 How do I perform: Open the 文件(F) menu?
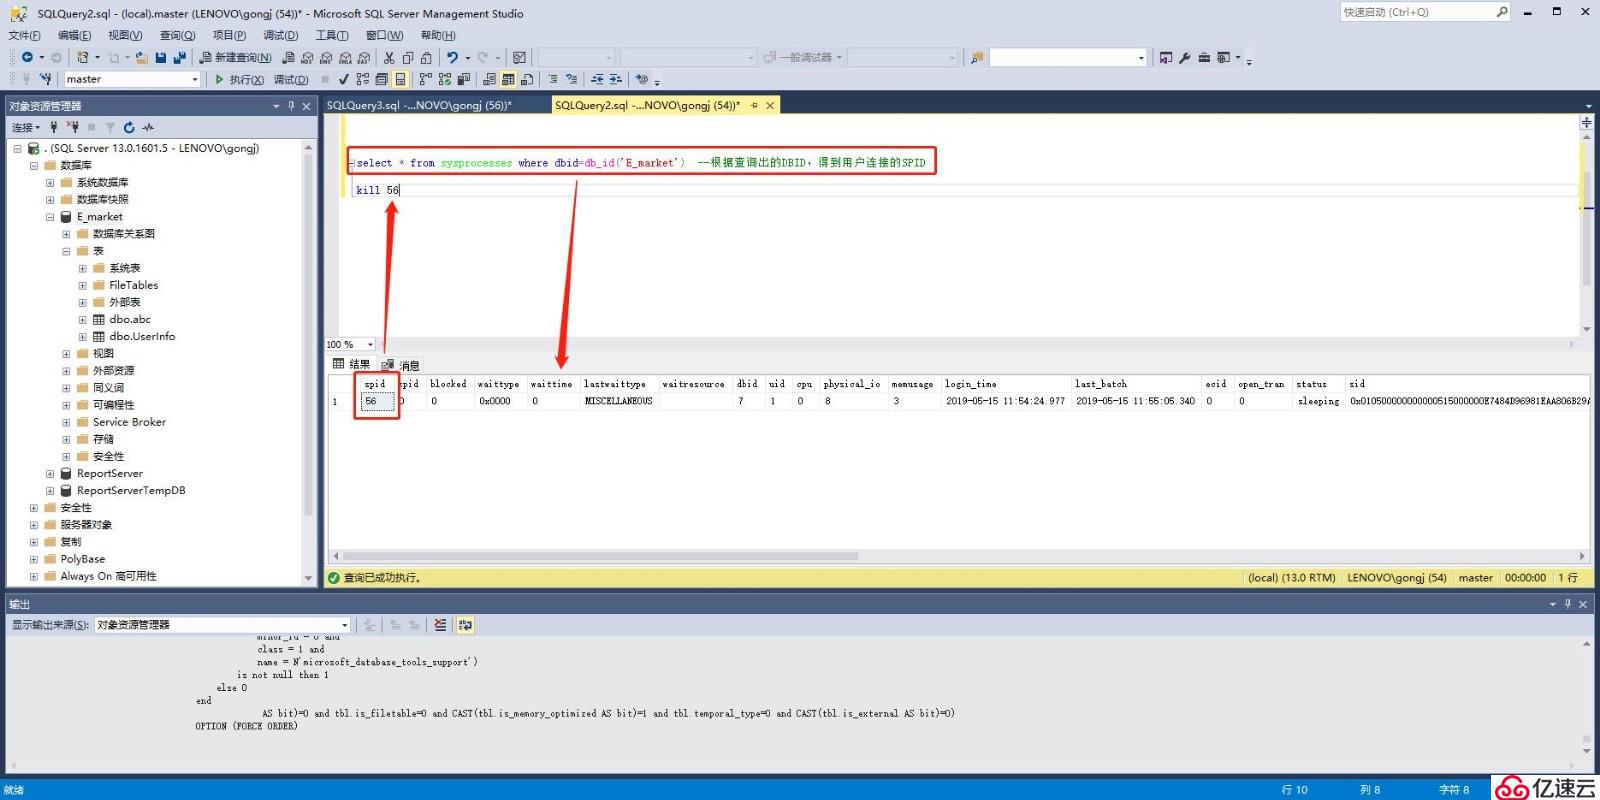point(24,35)
